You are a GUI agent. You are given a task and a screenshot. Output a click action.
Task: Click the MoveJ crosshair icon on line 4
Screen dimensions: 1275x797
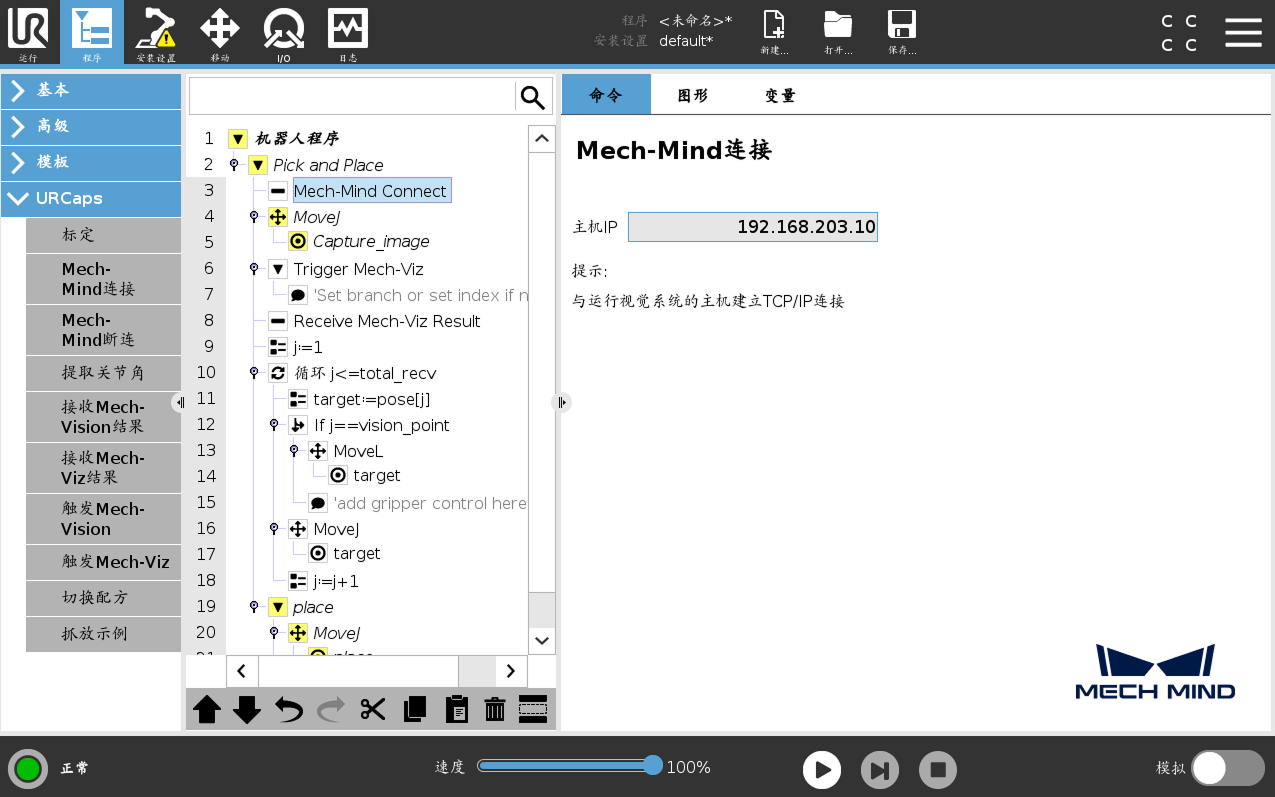pos(278,217)
